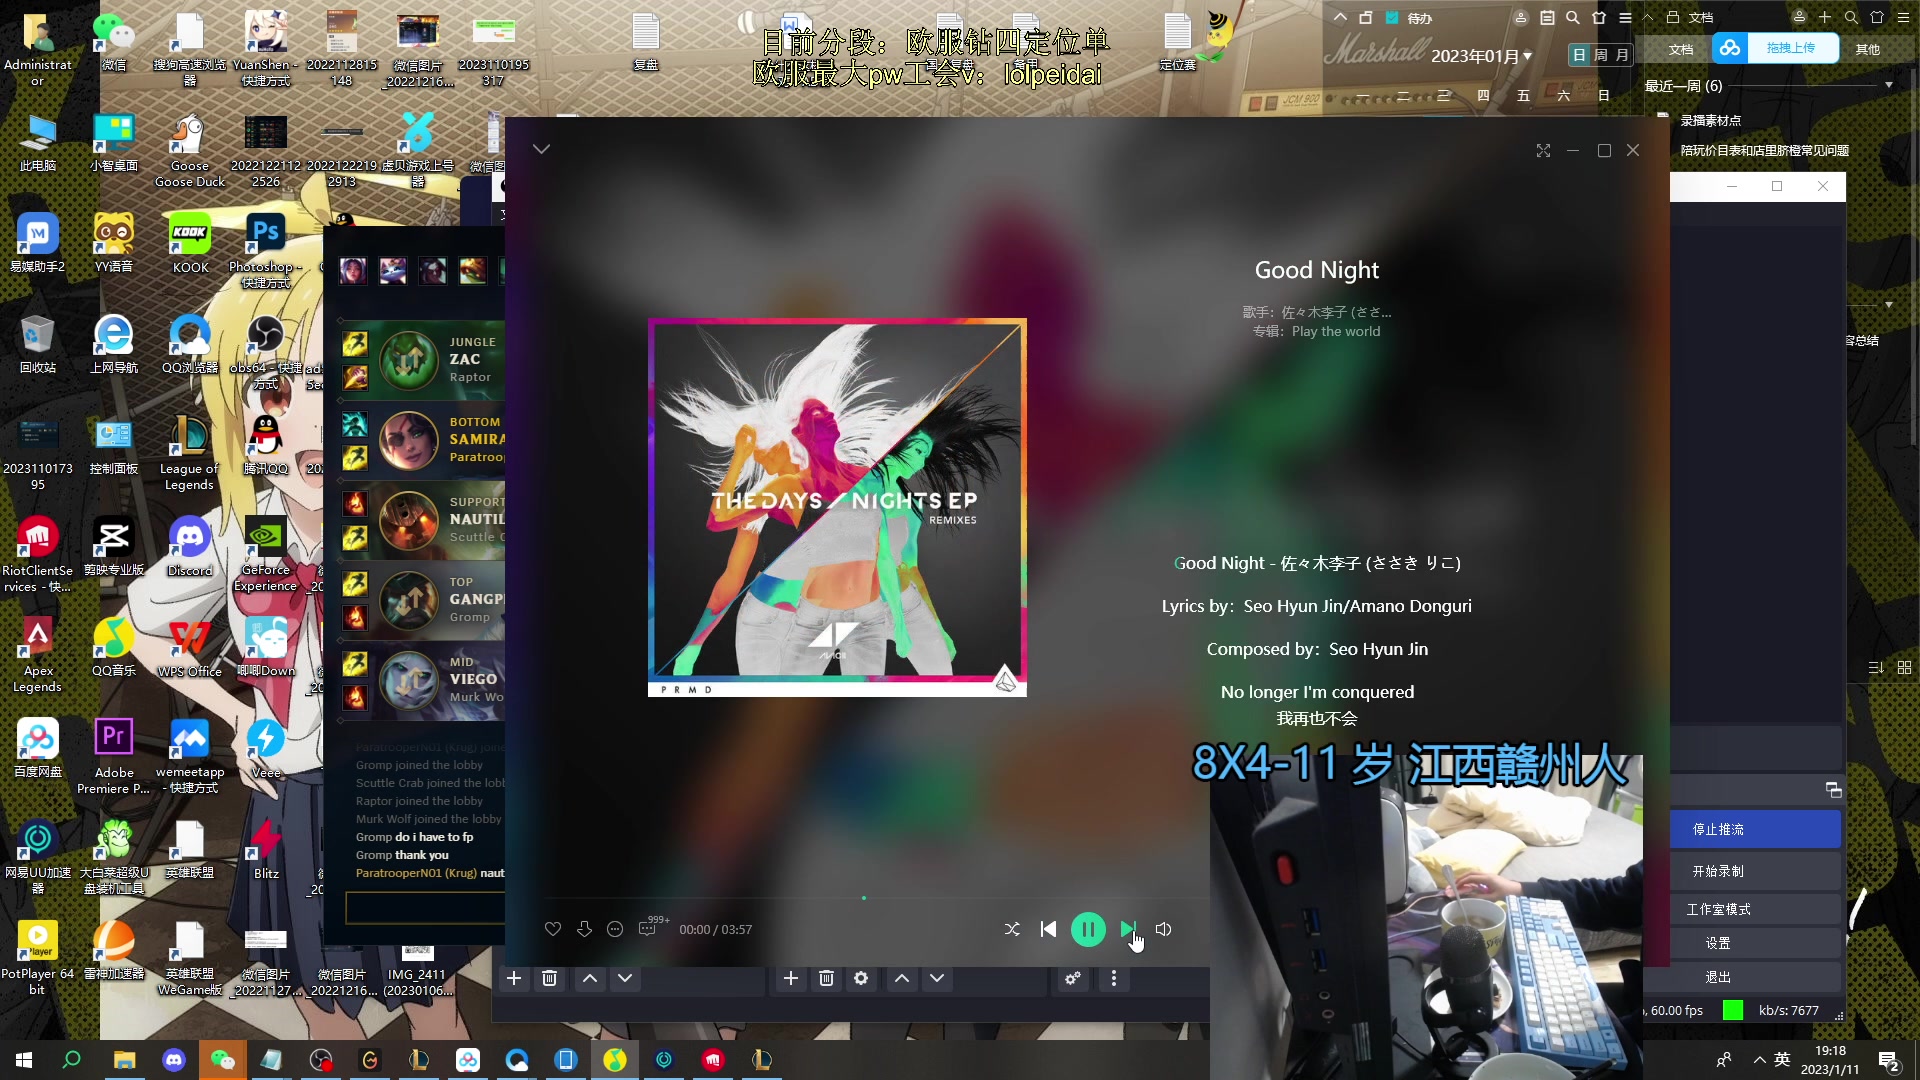The width and height of the screenshot is (1920, 1080).
Task: Switch calendar to 月 view
Action: click(x=1622, y=55)
